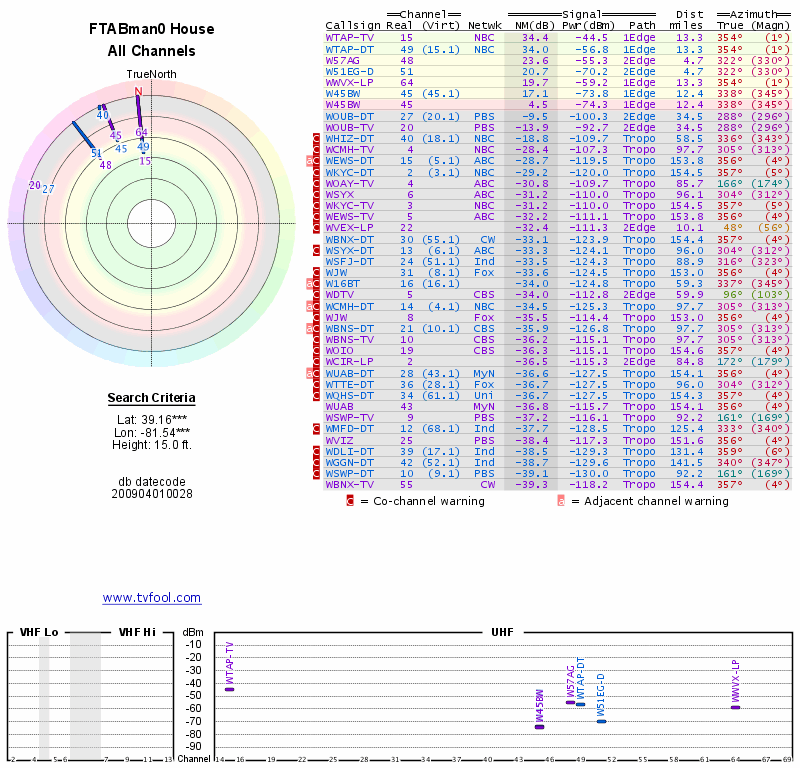Click the adjacent-channel warning badge beside WUAB-DT

coord(310,374)
